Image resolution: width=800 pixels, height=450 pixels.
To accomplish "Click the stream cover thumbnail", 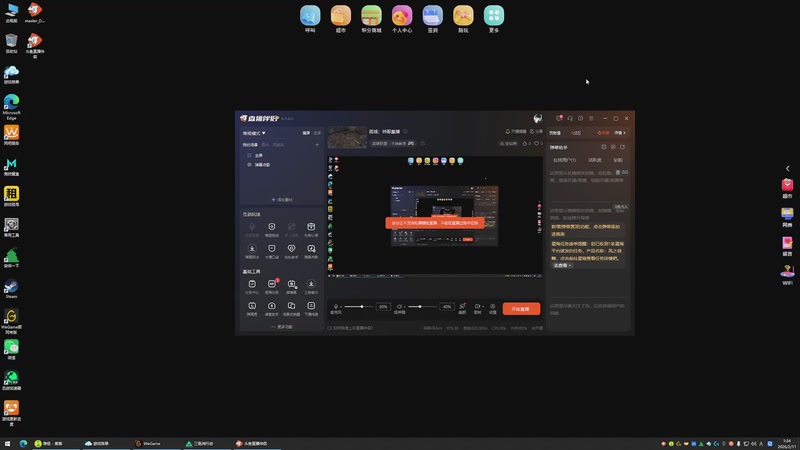I will (x=347, y=137).
